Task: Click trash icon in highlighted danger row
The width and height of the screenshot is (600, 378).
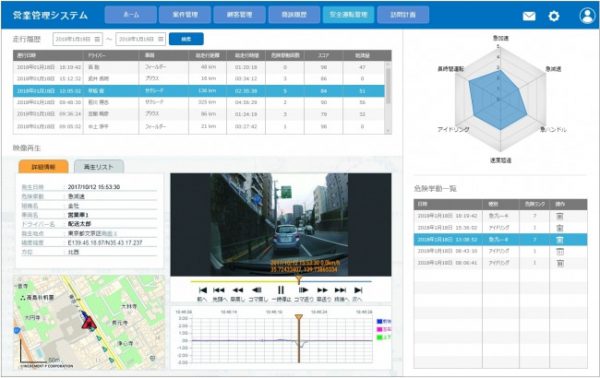Action: pyautogui.click(x=559, y=240)
